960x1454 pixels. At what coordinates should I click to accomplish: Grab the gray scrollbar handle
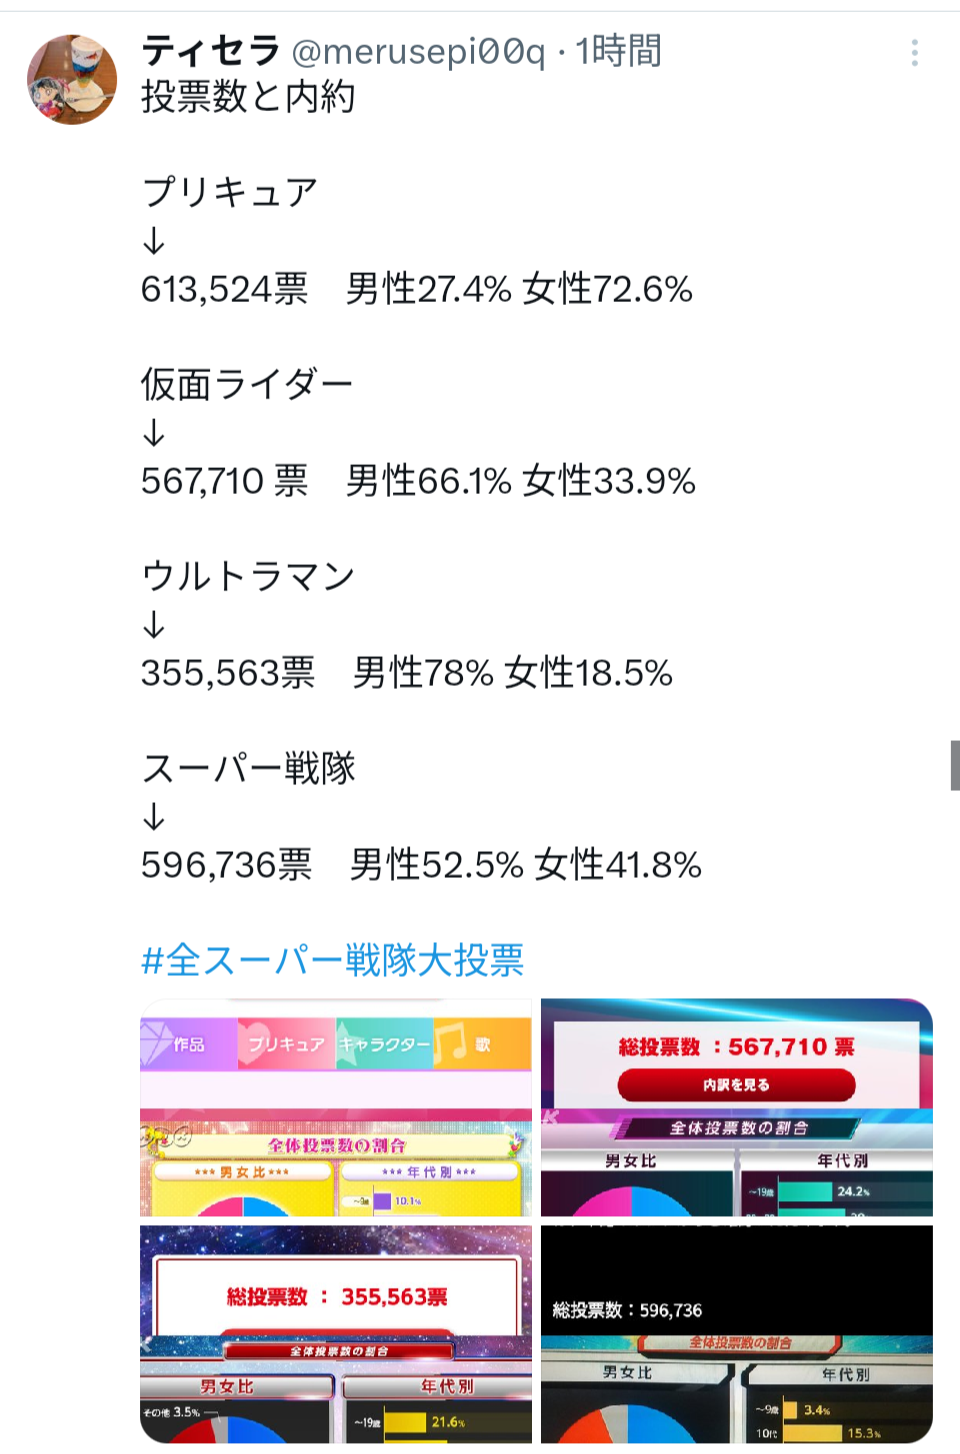(x=955, y=766)
